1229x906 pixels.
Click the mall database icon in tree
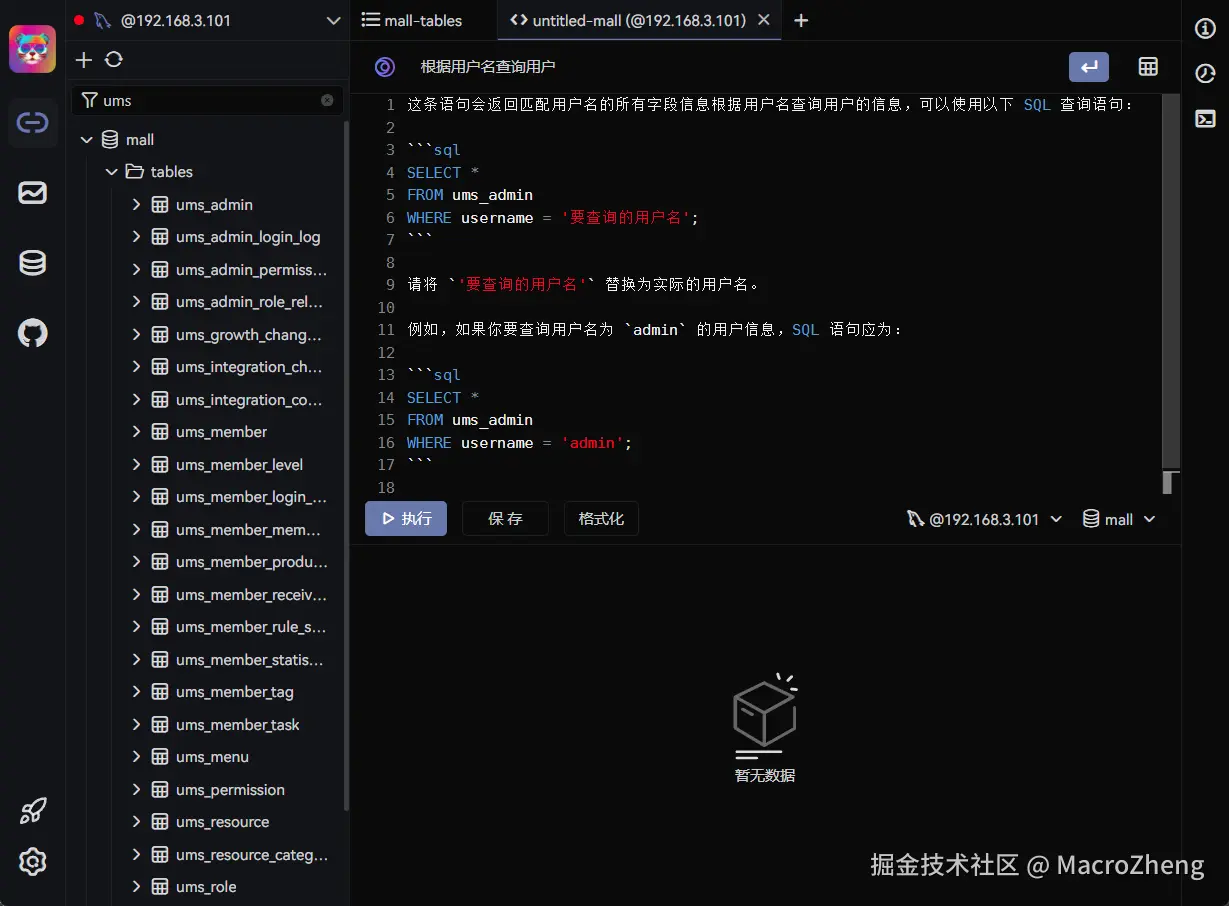(109, 140)
